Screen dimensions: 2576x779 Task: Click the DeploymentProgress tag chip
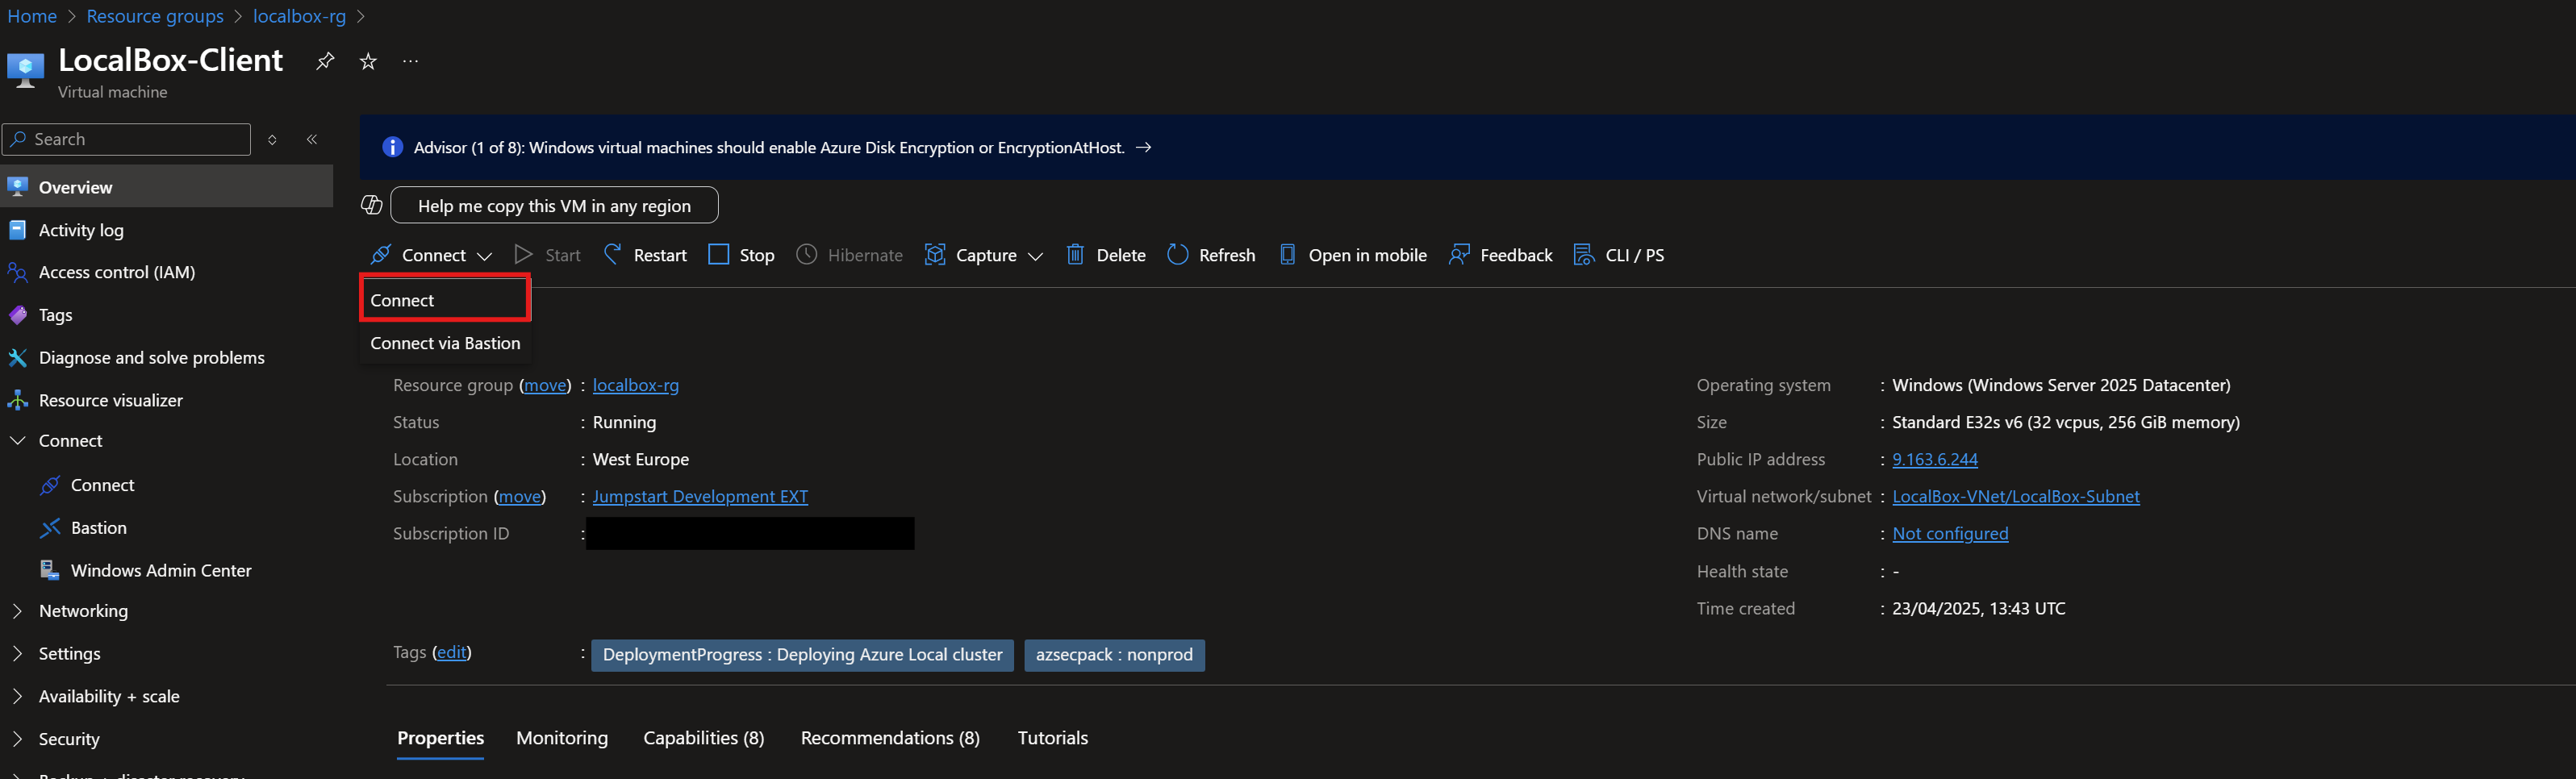click(802, 655)
